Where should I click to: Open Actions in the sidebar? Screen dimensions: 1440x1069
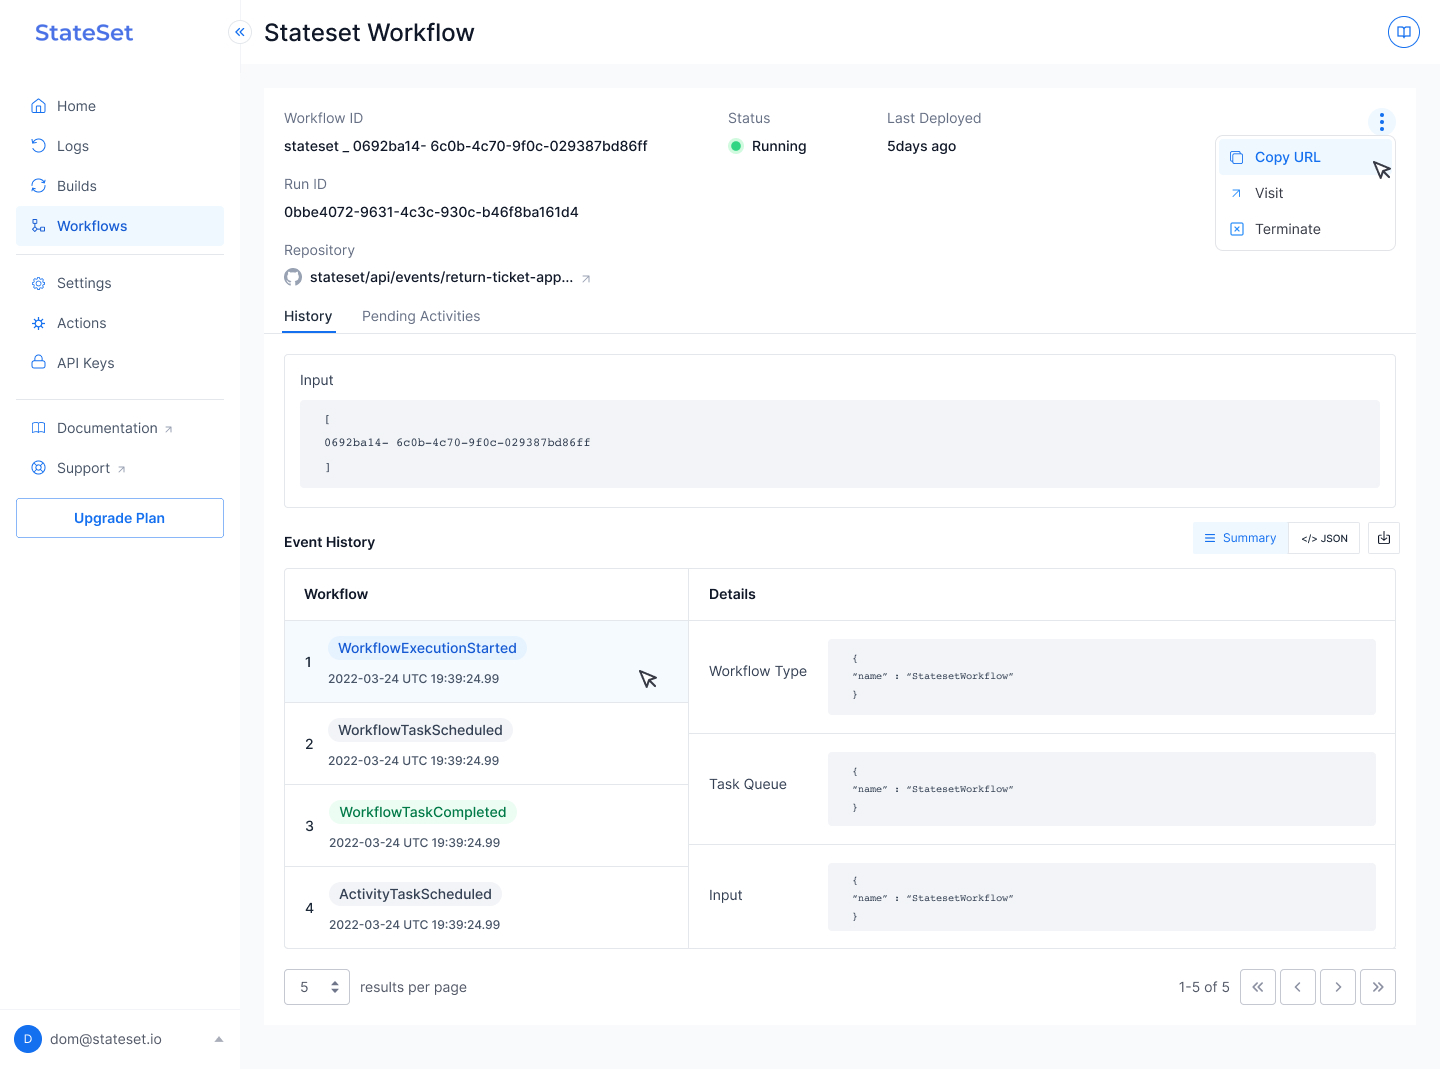pos(120,323)
